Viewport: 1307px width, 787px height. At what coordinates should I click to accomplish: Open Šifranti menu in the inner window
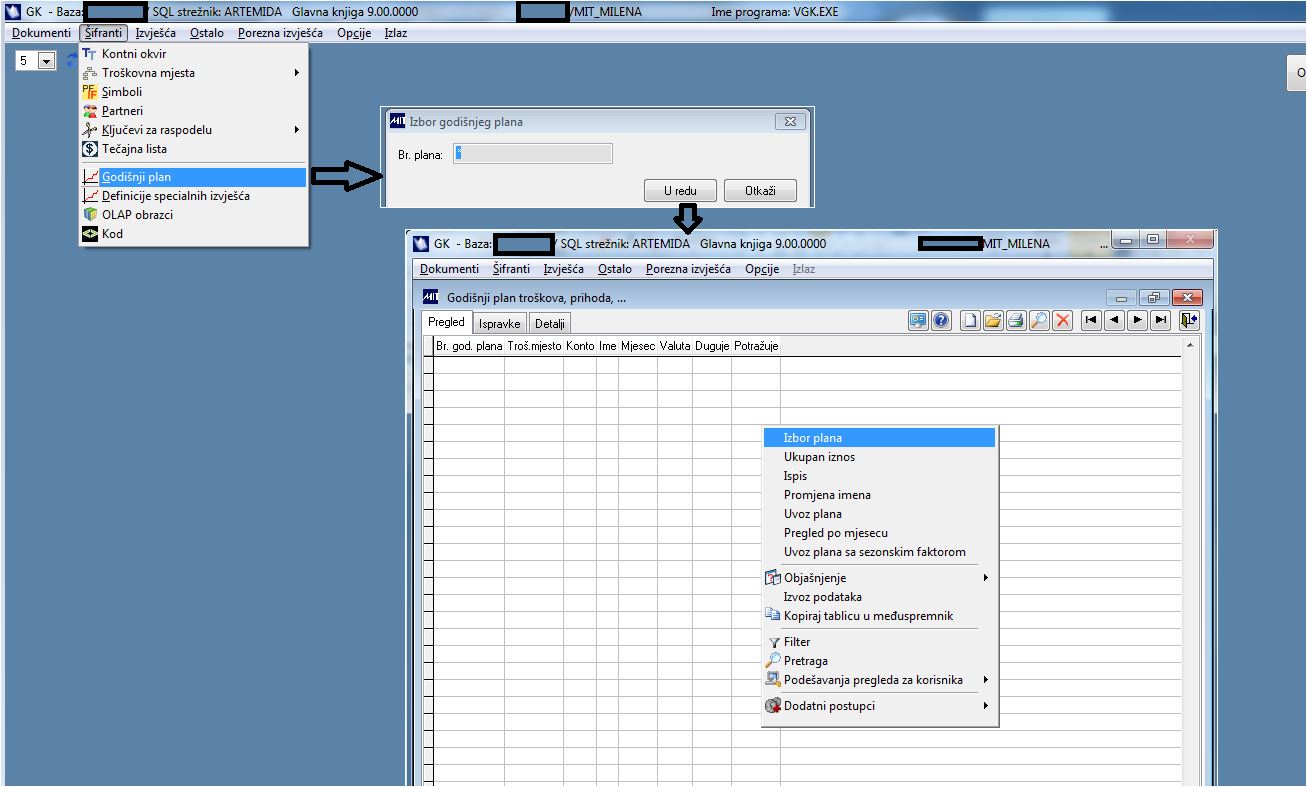(x=511, y=269)
